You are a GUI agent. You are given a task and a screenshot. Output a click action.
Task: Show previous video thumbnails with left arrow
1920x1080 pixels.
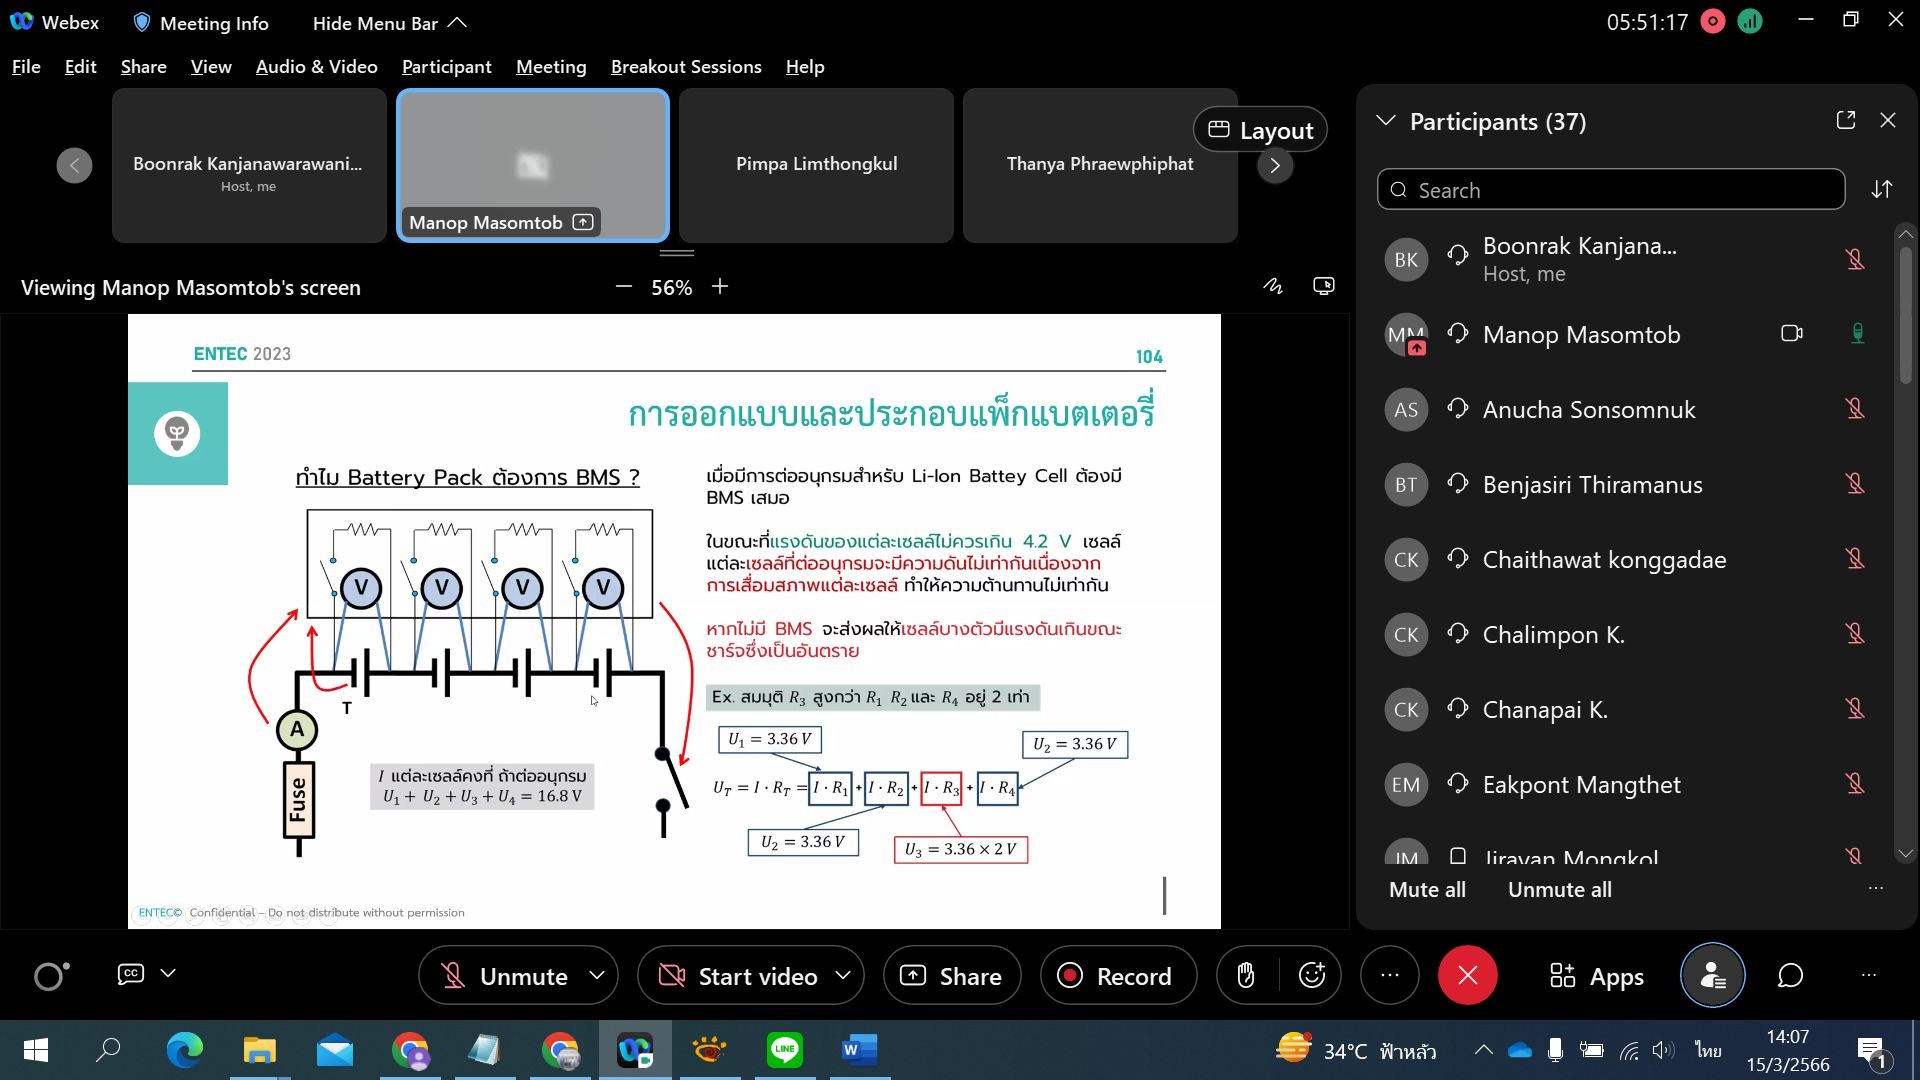point(74,166)
